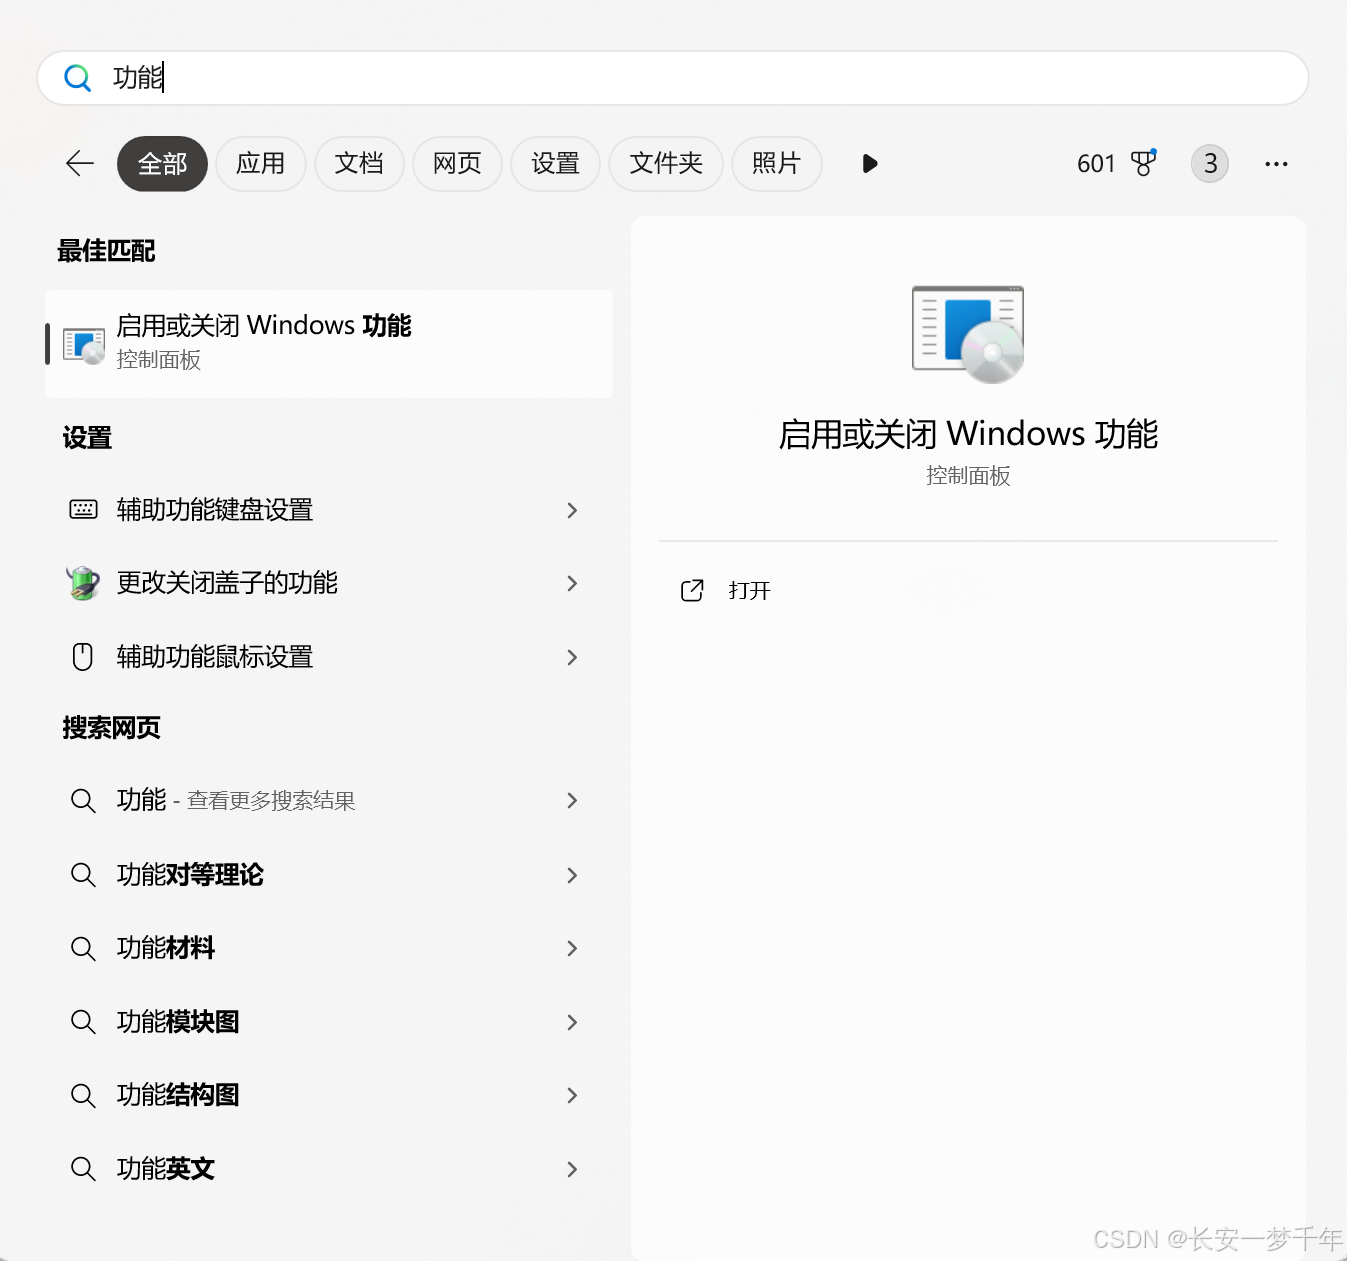Viewport: 1347px width, 1261px height.
Task: Show more filter tabs with the play arrow
Action: click(870, 164)
